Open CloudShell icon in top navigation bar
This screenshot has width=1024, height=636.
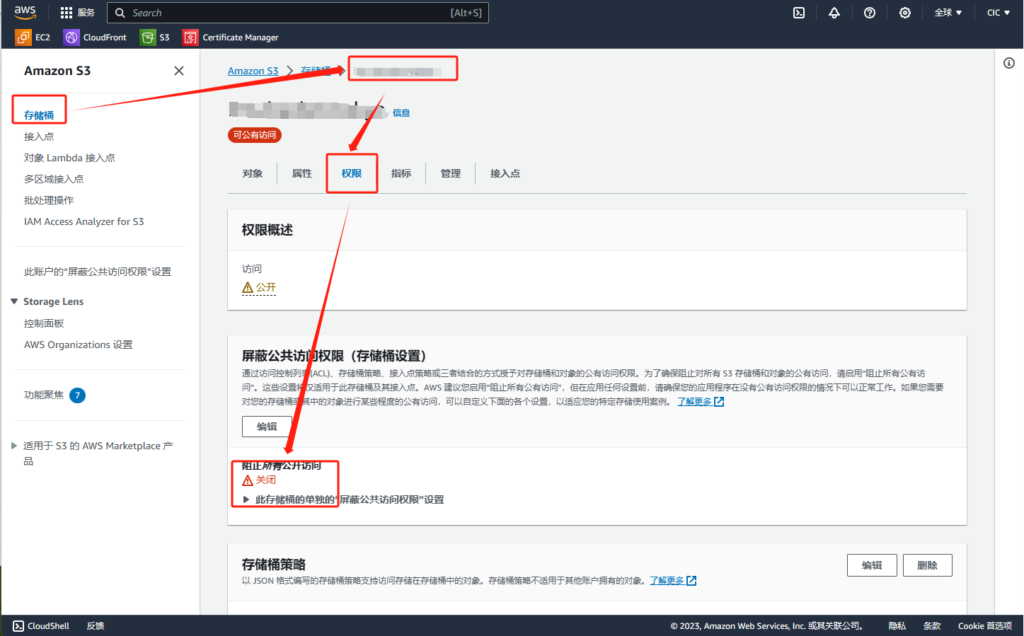799,13
